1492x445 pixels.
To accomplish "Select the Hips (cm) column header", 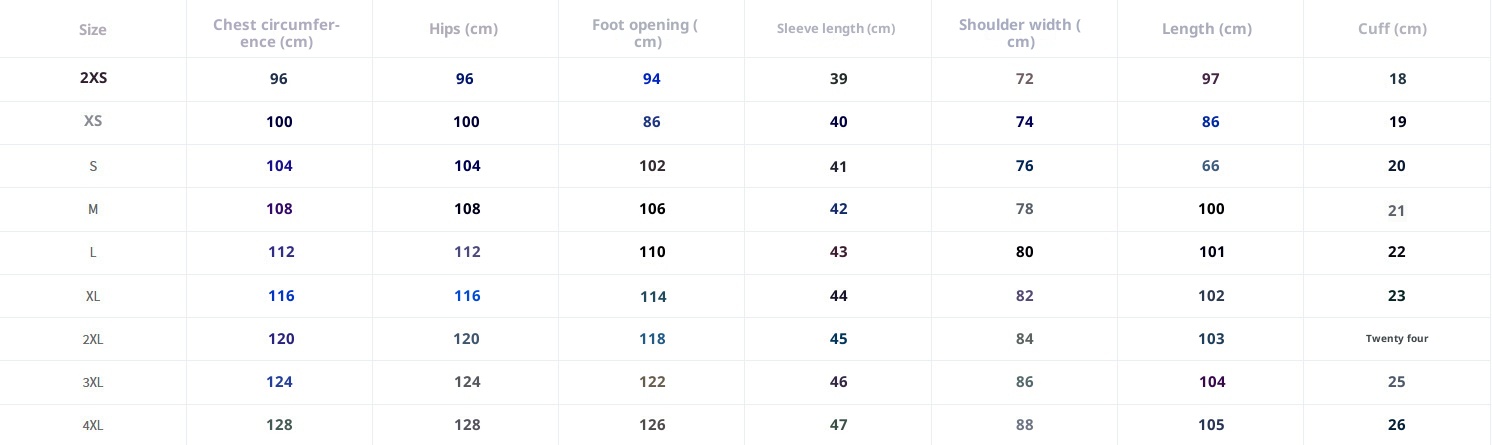I will pos(464,29).
